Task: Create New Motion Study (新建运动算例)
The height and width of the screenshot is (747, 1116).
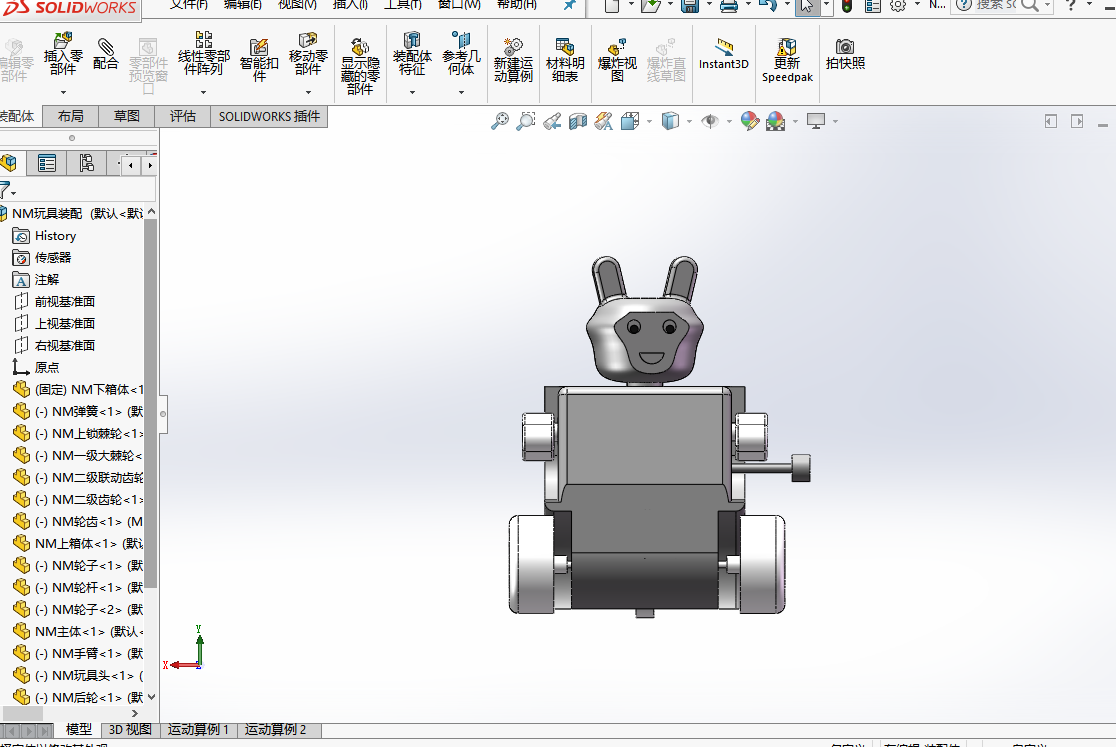Action: point(513,60)
